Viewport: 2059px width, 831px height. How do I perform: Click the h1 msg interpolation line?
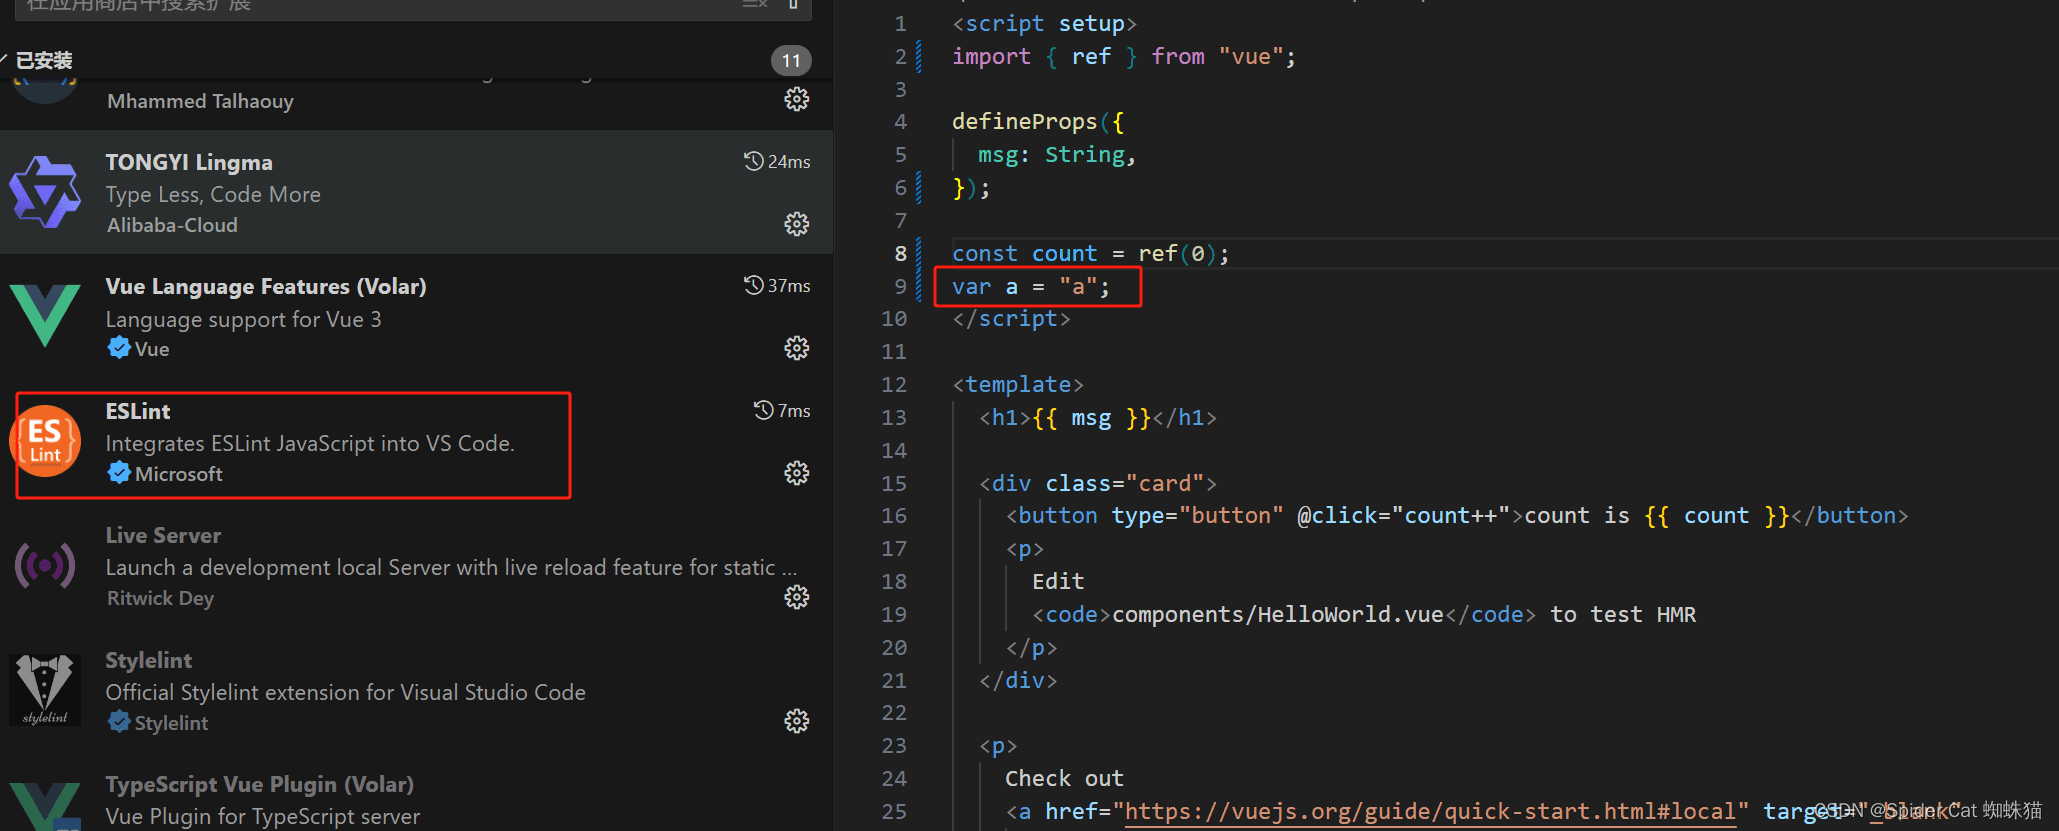click(1098, 417)
